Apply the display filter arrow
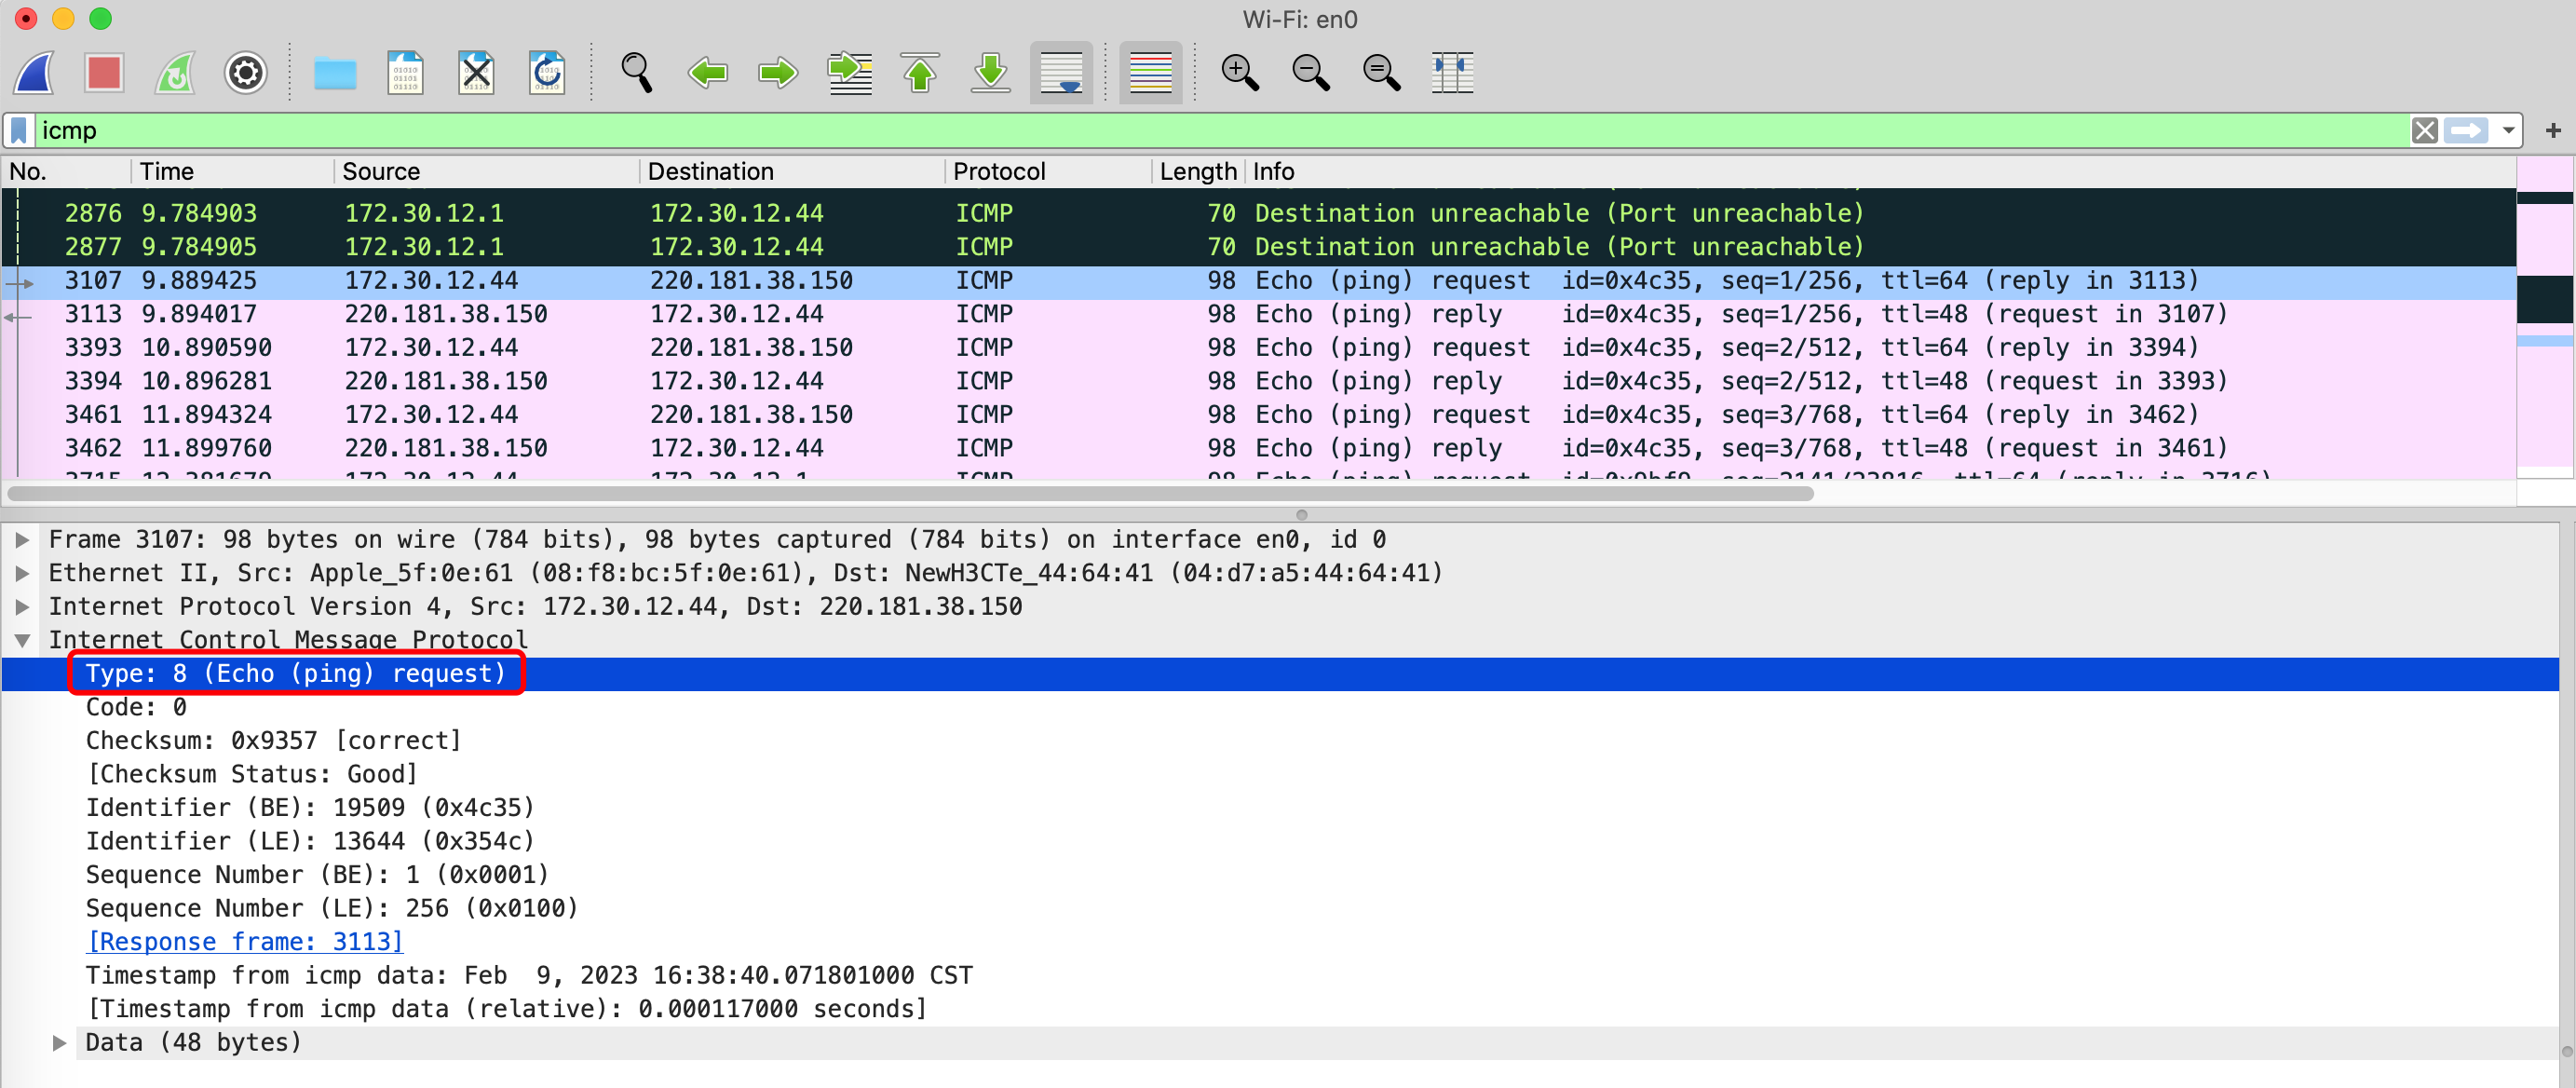This screenshot has height=1088, width=2576. point(2466,131)
